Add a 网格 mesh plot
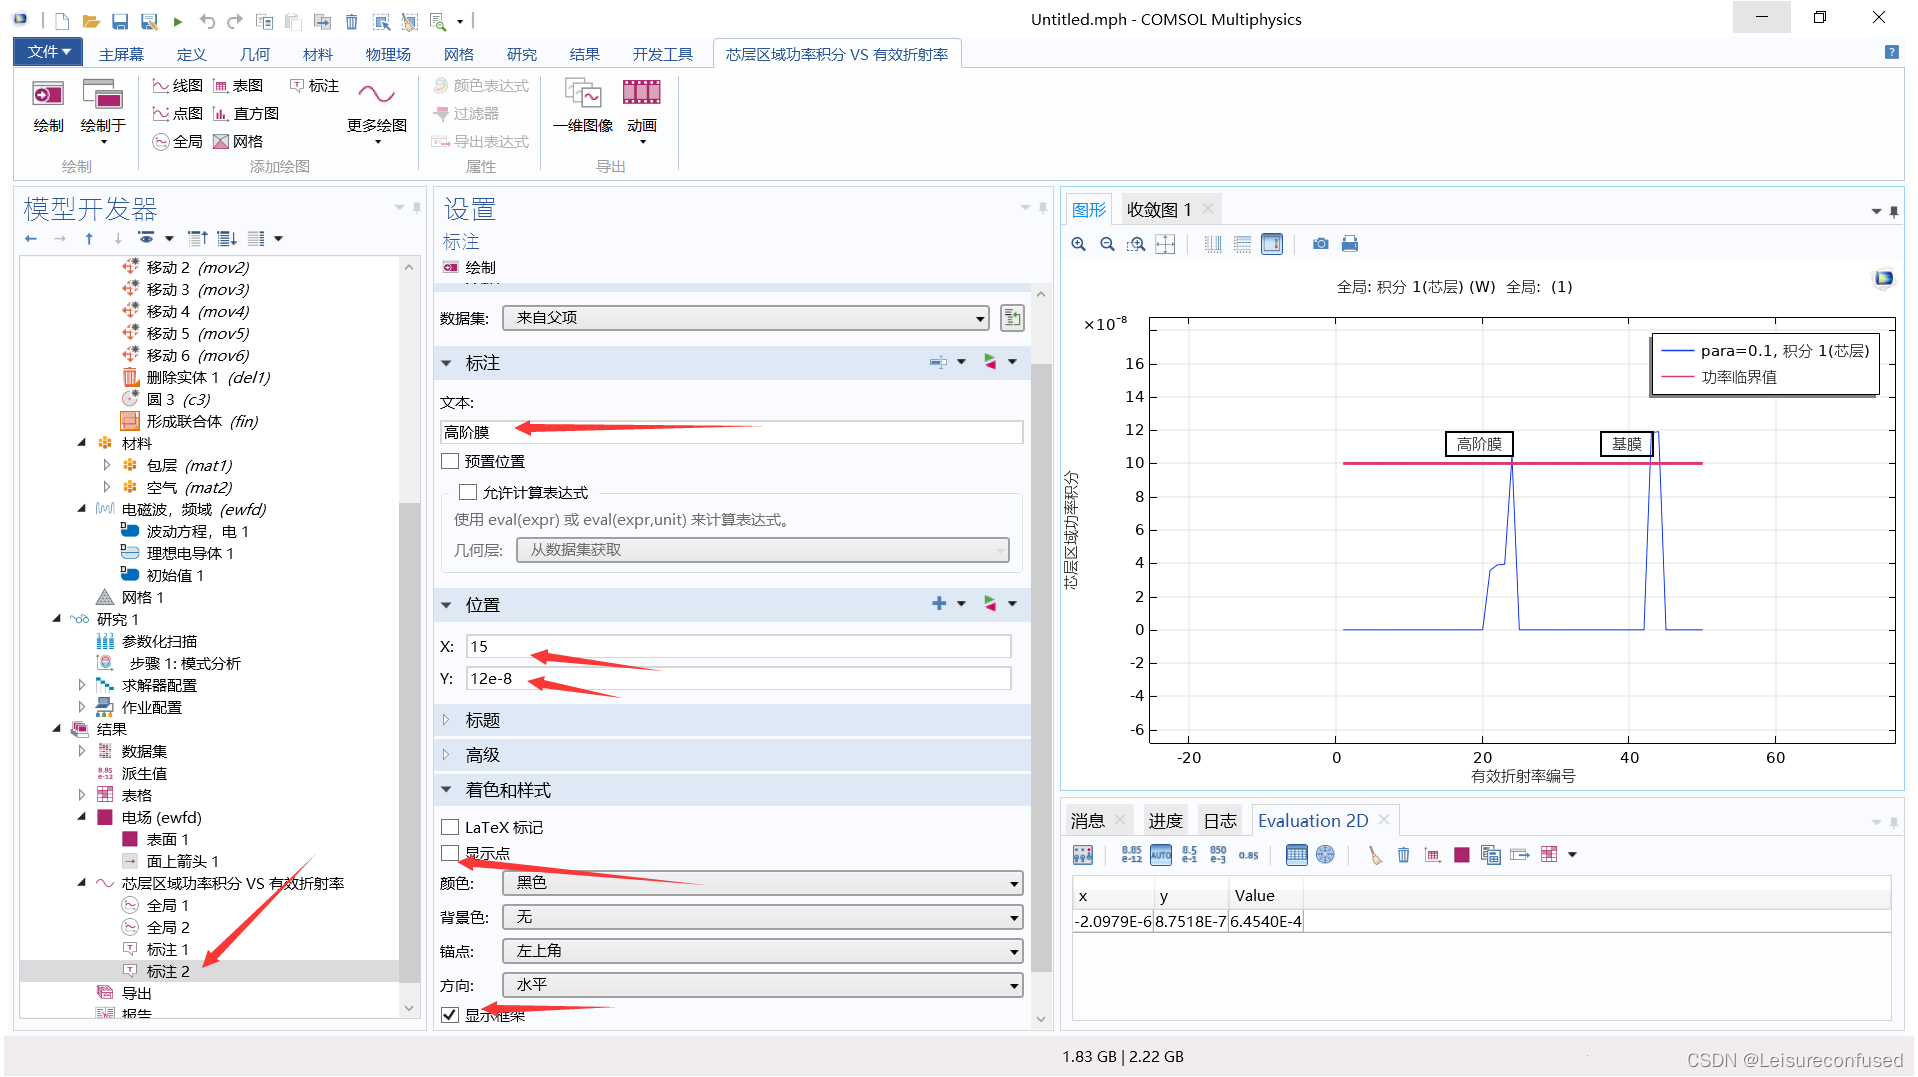The image size is (1918, 1077). 238,142
